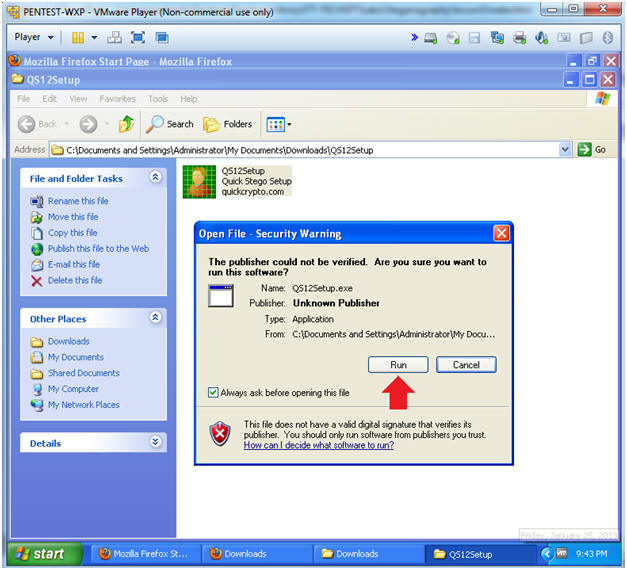Screen dimensions: 627x570
Task: Close the Open File Security Warning dialog
Action: pyautogui.click(x=501, y=233)
